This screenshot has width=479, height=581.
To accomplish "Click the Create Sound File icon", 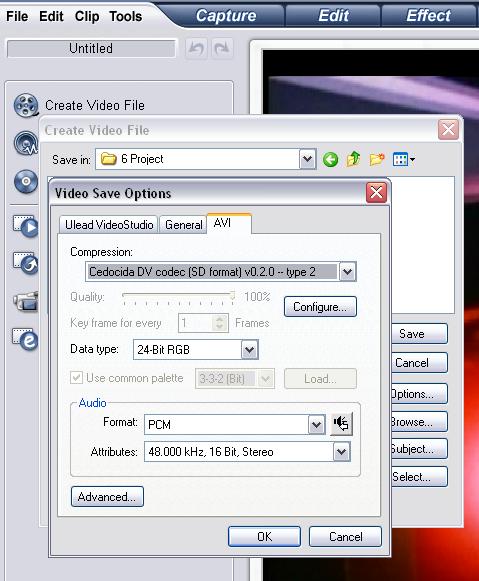I will point(26,143).
